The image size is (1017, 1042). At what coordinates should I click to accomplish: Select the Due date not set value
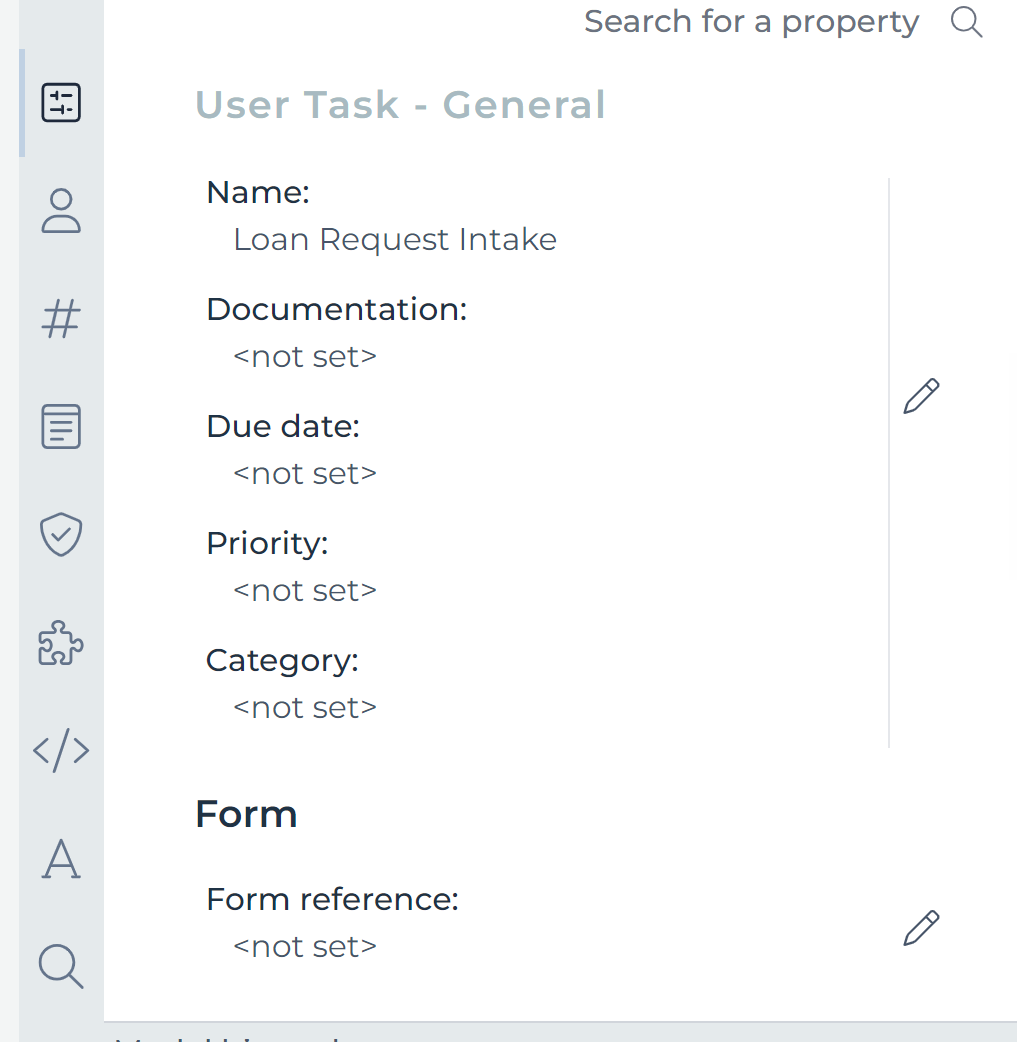[x=304, y=473]
